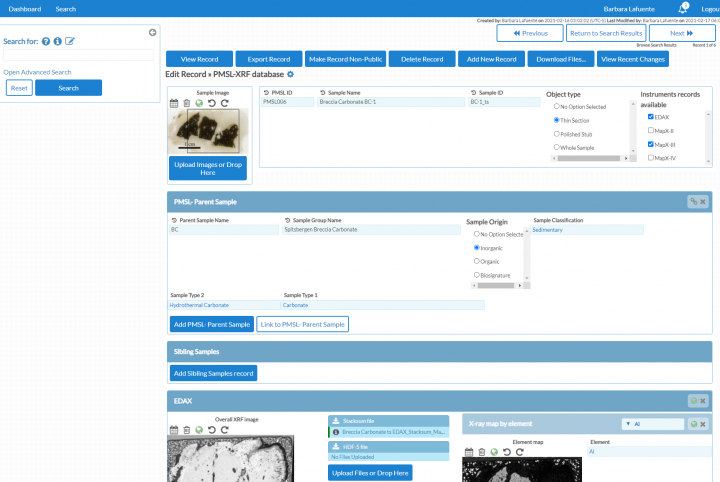Screen dimensions: 720x482
Task: Open settings gear beside PMSL-XRF database title
Action: click(290, 74)
